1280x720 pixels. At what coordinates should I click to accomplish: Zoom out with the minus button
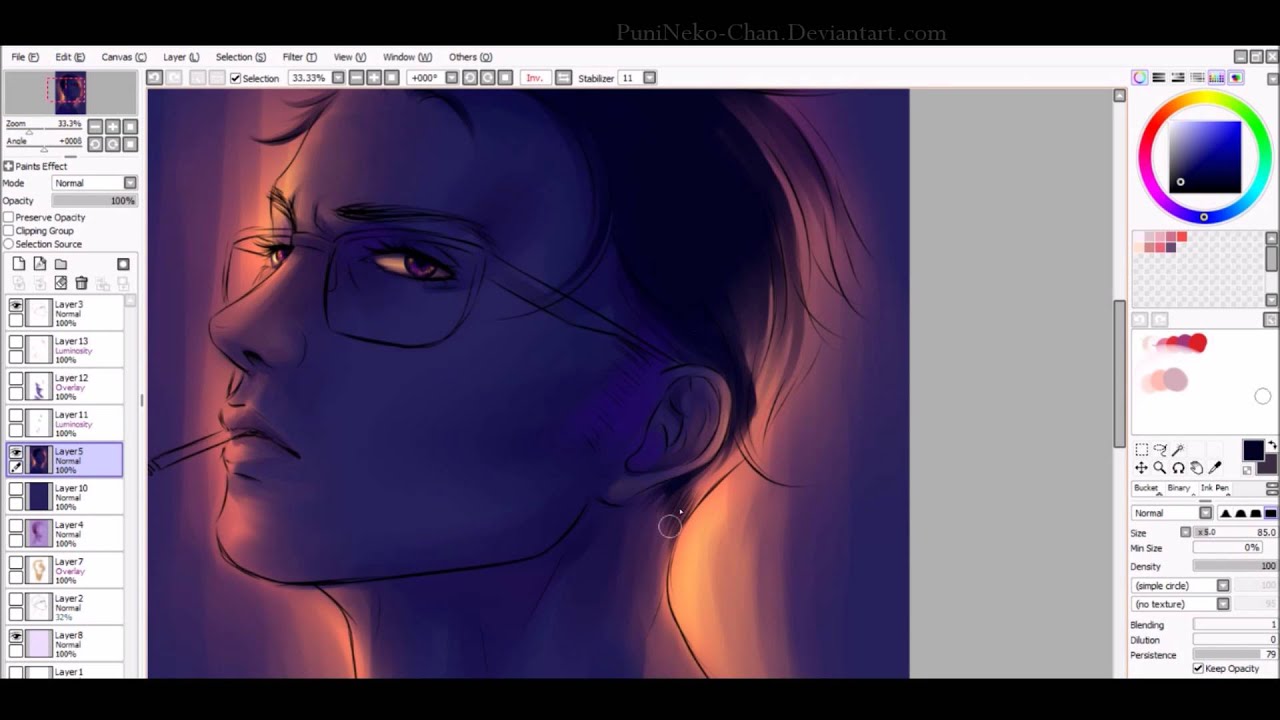tap(95, 126)
